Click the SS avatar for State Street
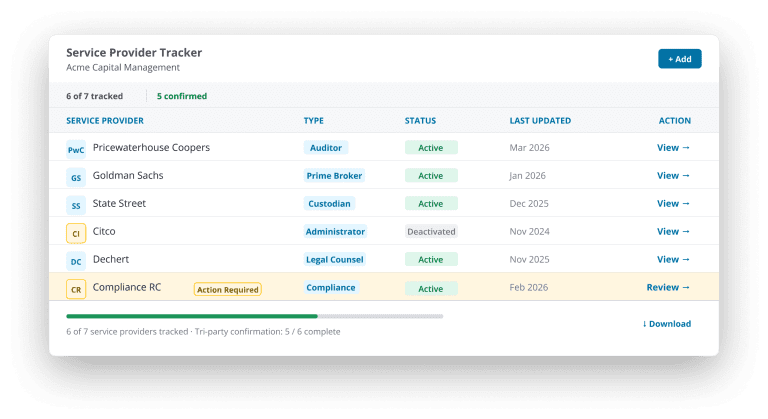The width and height of the screenshot is (768, 419). click(76, 205)
